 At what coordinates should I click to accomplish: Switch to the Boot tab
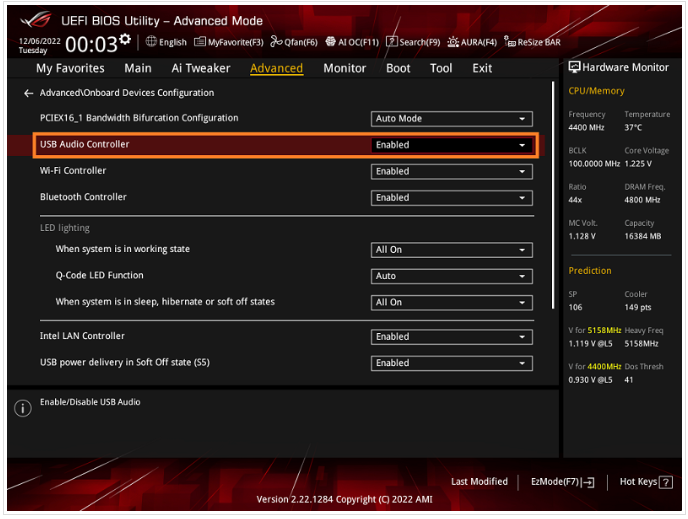pyautogui.click(x=398, y=68)
